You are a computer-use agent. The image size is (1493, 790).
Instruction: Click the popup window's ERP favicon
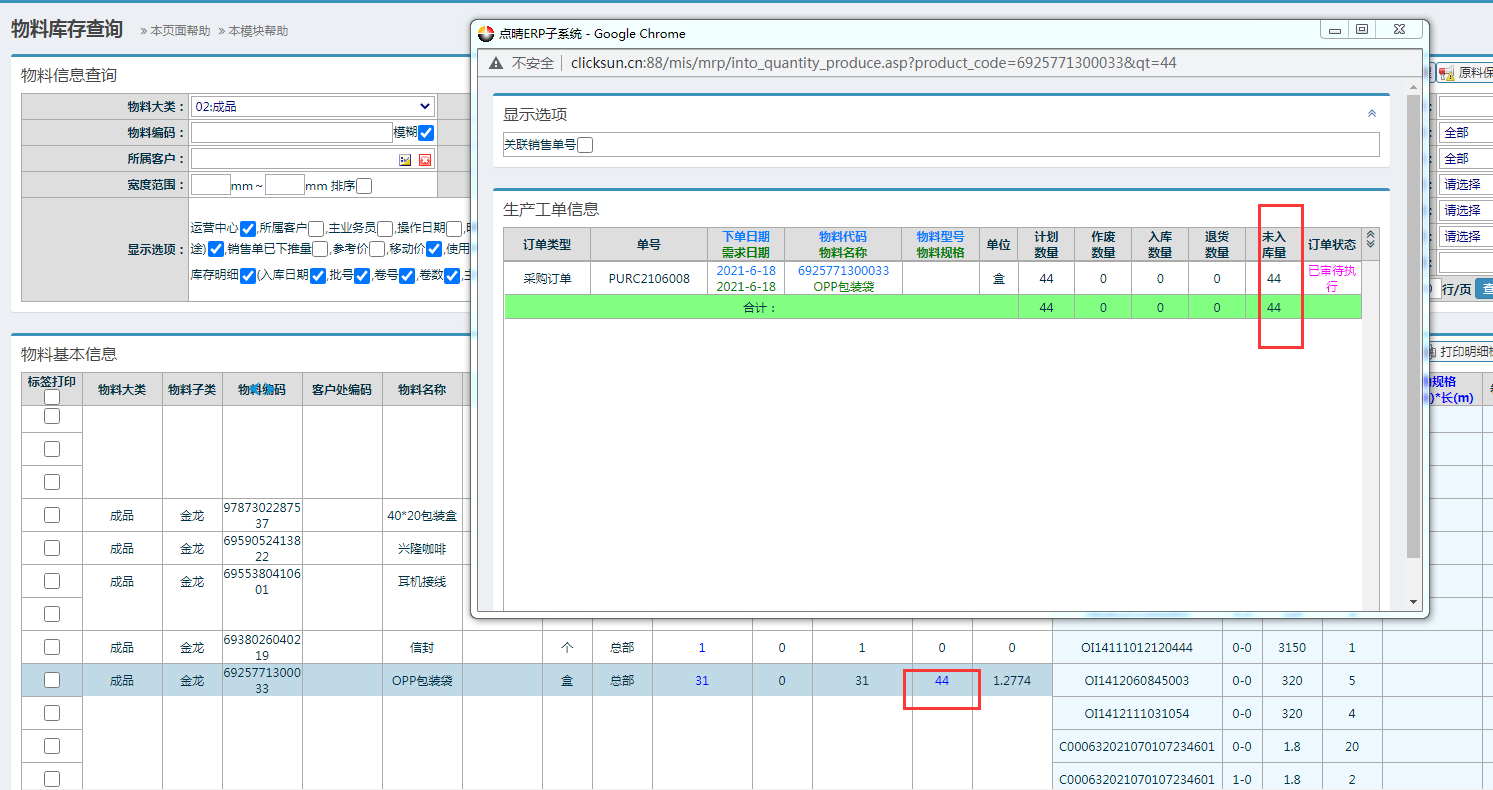[x=486, y=33]
